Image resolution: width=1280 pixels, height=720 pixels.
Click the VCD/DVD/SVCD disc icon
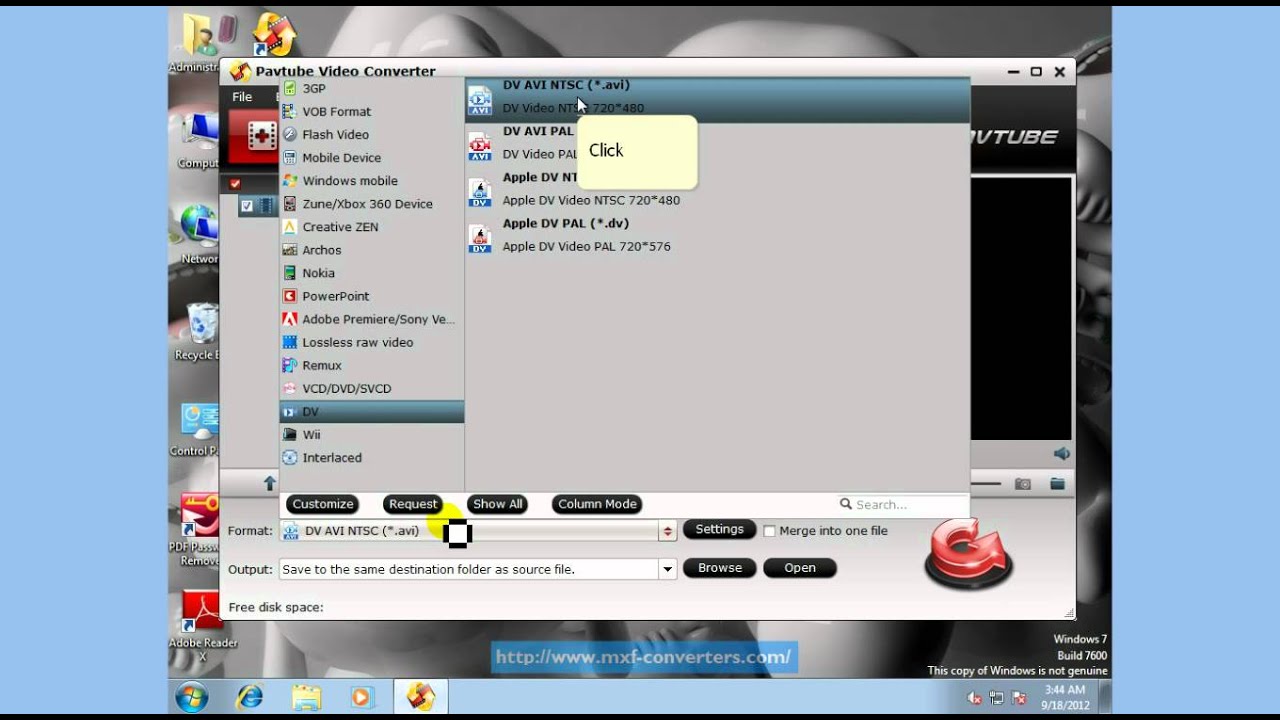290,388
